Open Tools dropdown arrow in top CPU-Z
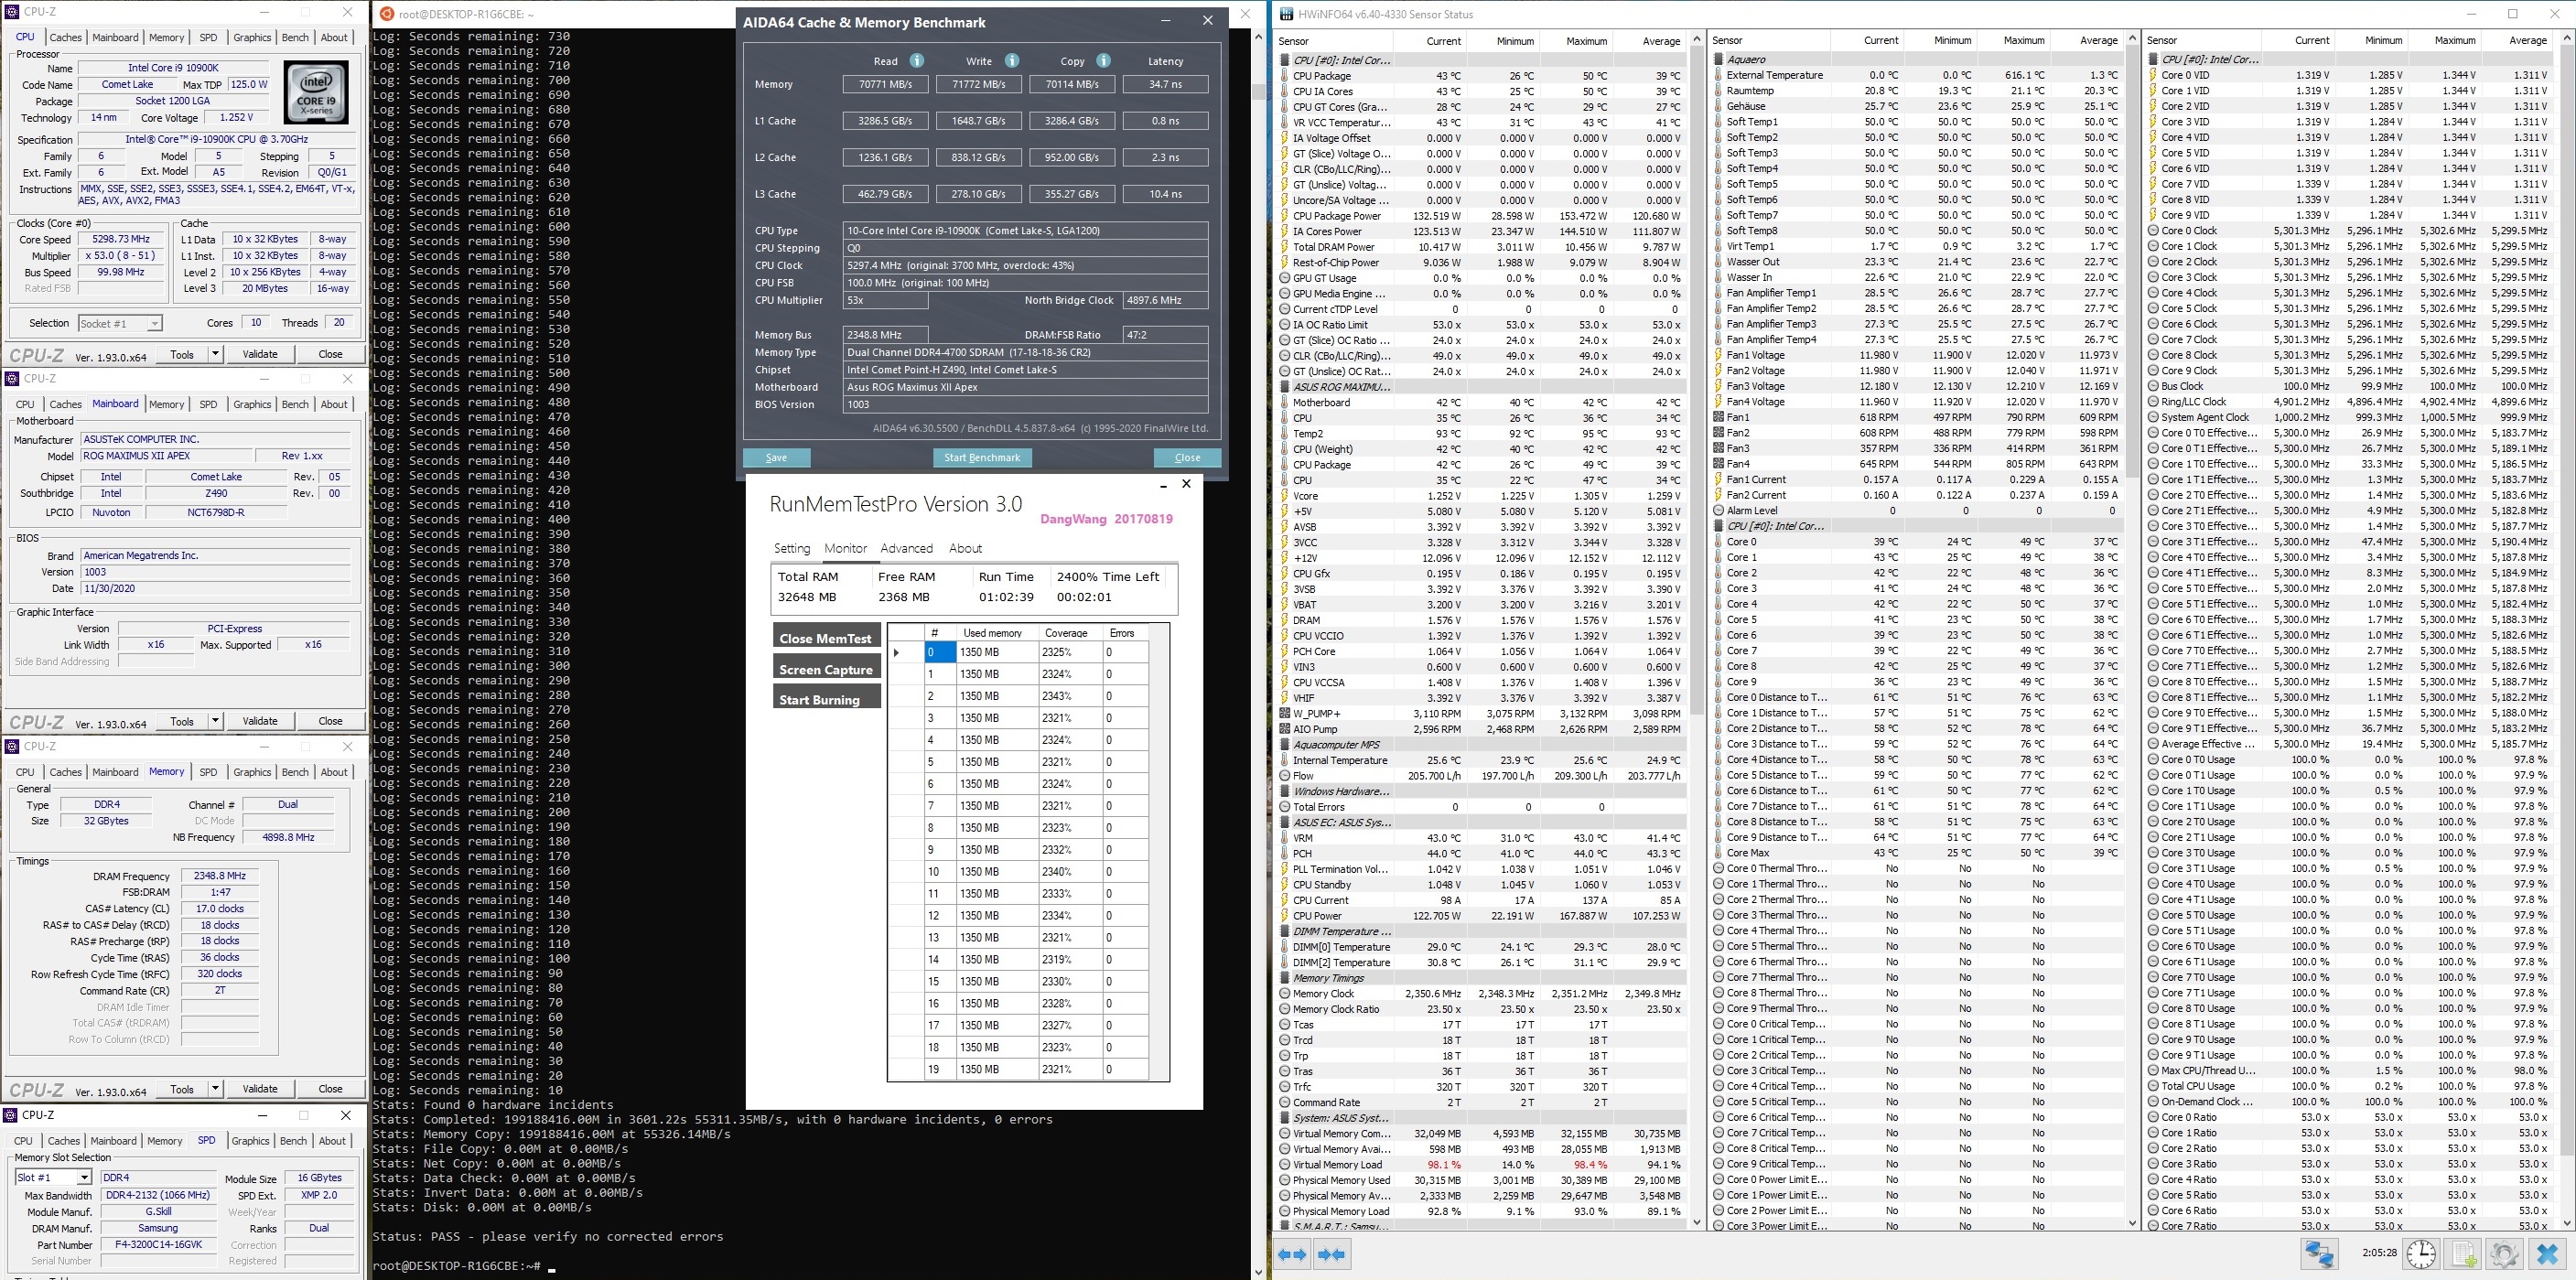The width and height of the screenshot is (2576, 1280). pos(214,354)
